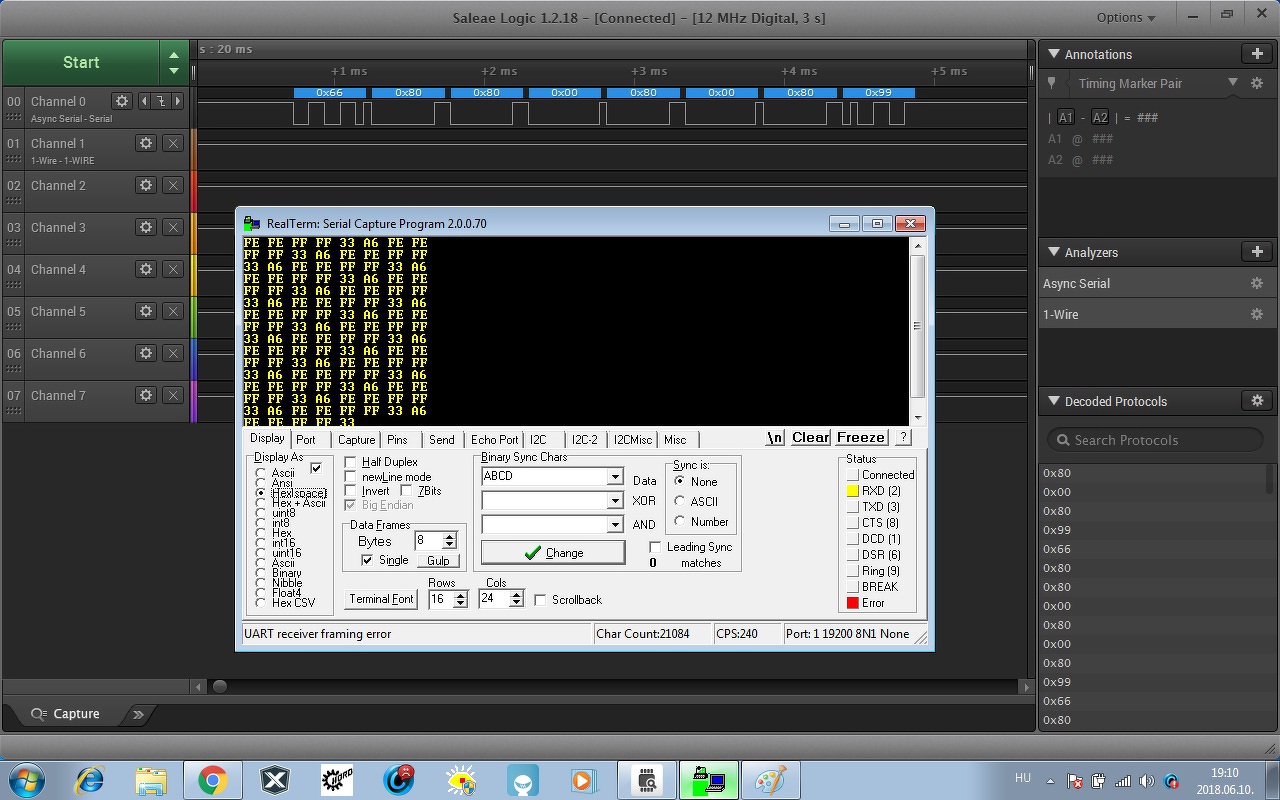Viewport: 1280px width, 800px height.
Task: Select the Capture tab at bottom
Action: [65, 714]
